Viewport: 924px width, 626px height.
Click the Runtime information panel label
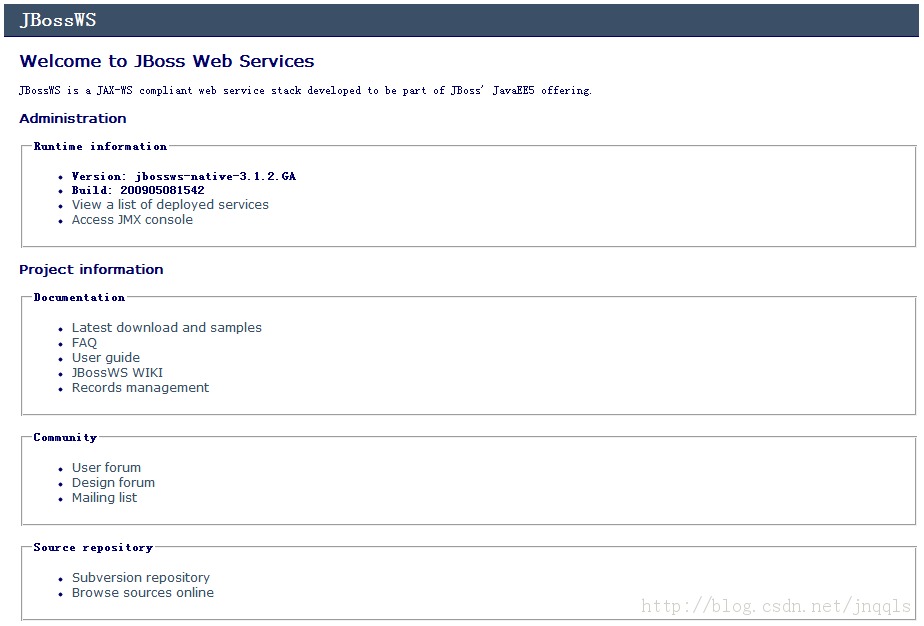(x=100, y=146)
